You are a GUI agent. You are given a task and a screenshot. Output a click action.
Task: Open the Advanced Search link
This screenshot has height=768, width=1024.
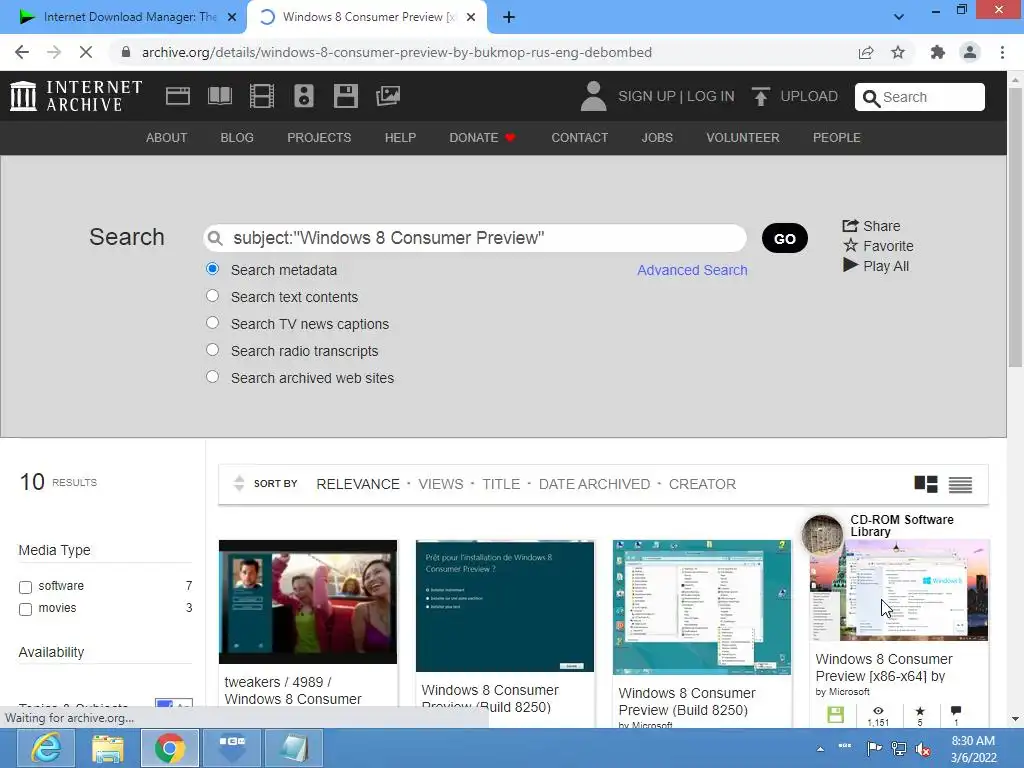692,270
